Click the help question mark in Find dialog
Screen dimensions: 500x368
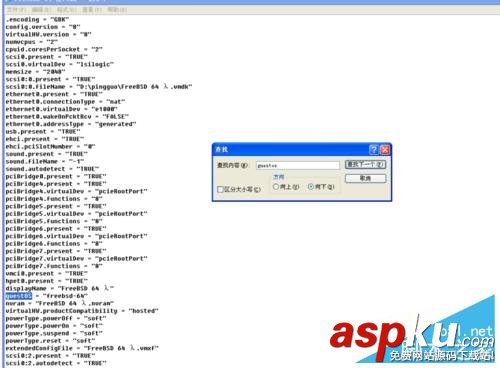pos(374,150)
